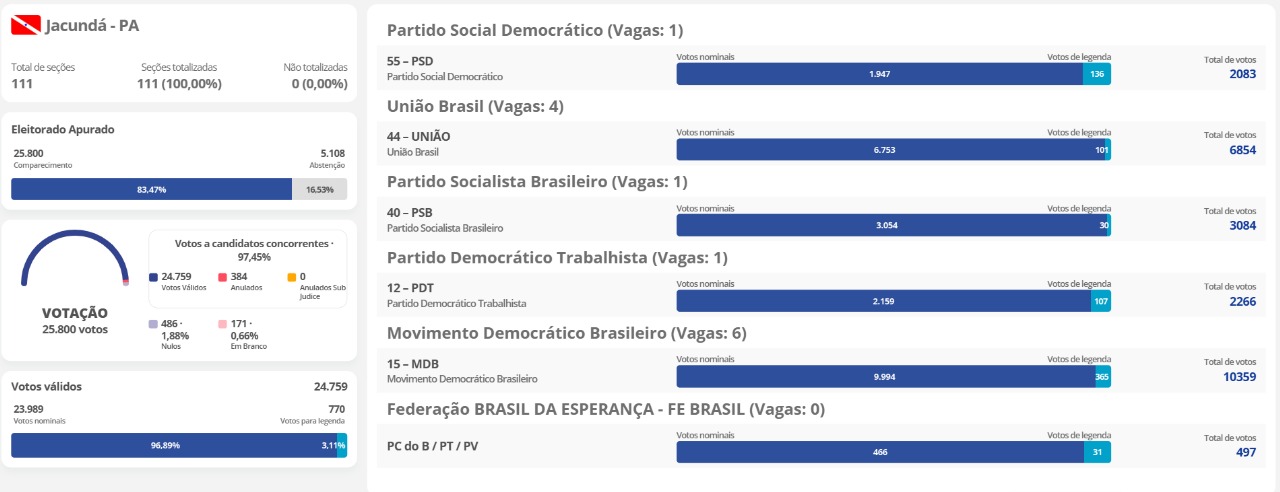Click the MDB total votes 10359
The height and width of the screenshot is (492, 1280).
point(1239,377)
